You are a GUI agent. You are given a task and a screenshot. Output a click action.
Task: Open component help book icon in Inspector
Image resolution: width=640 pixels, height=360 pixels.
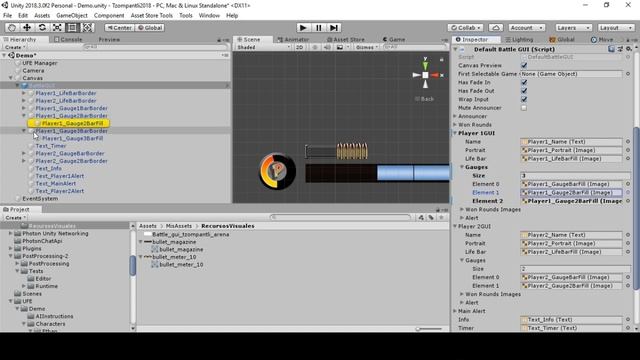tap(611, 49)
